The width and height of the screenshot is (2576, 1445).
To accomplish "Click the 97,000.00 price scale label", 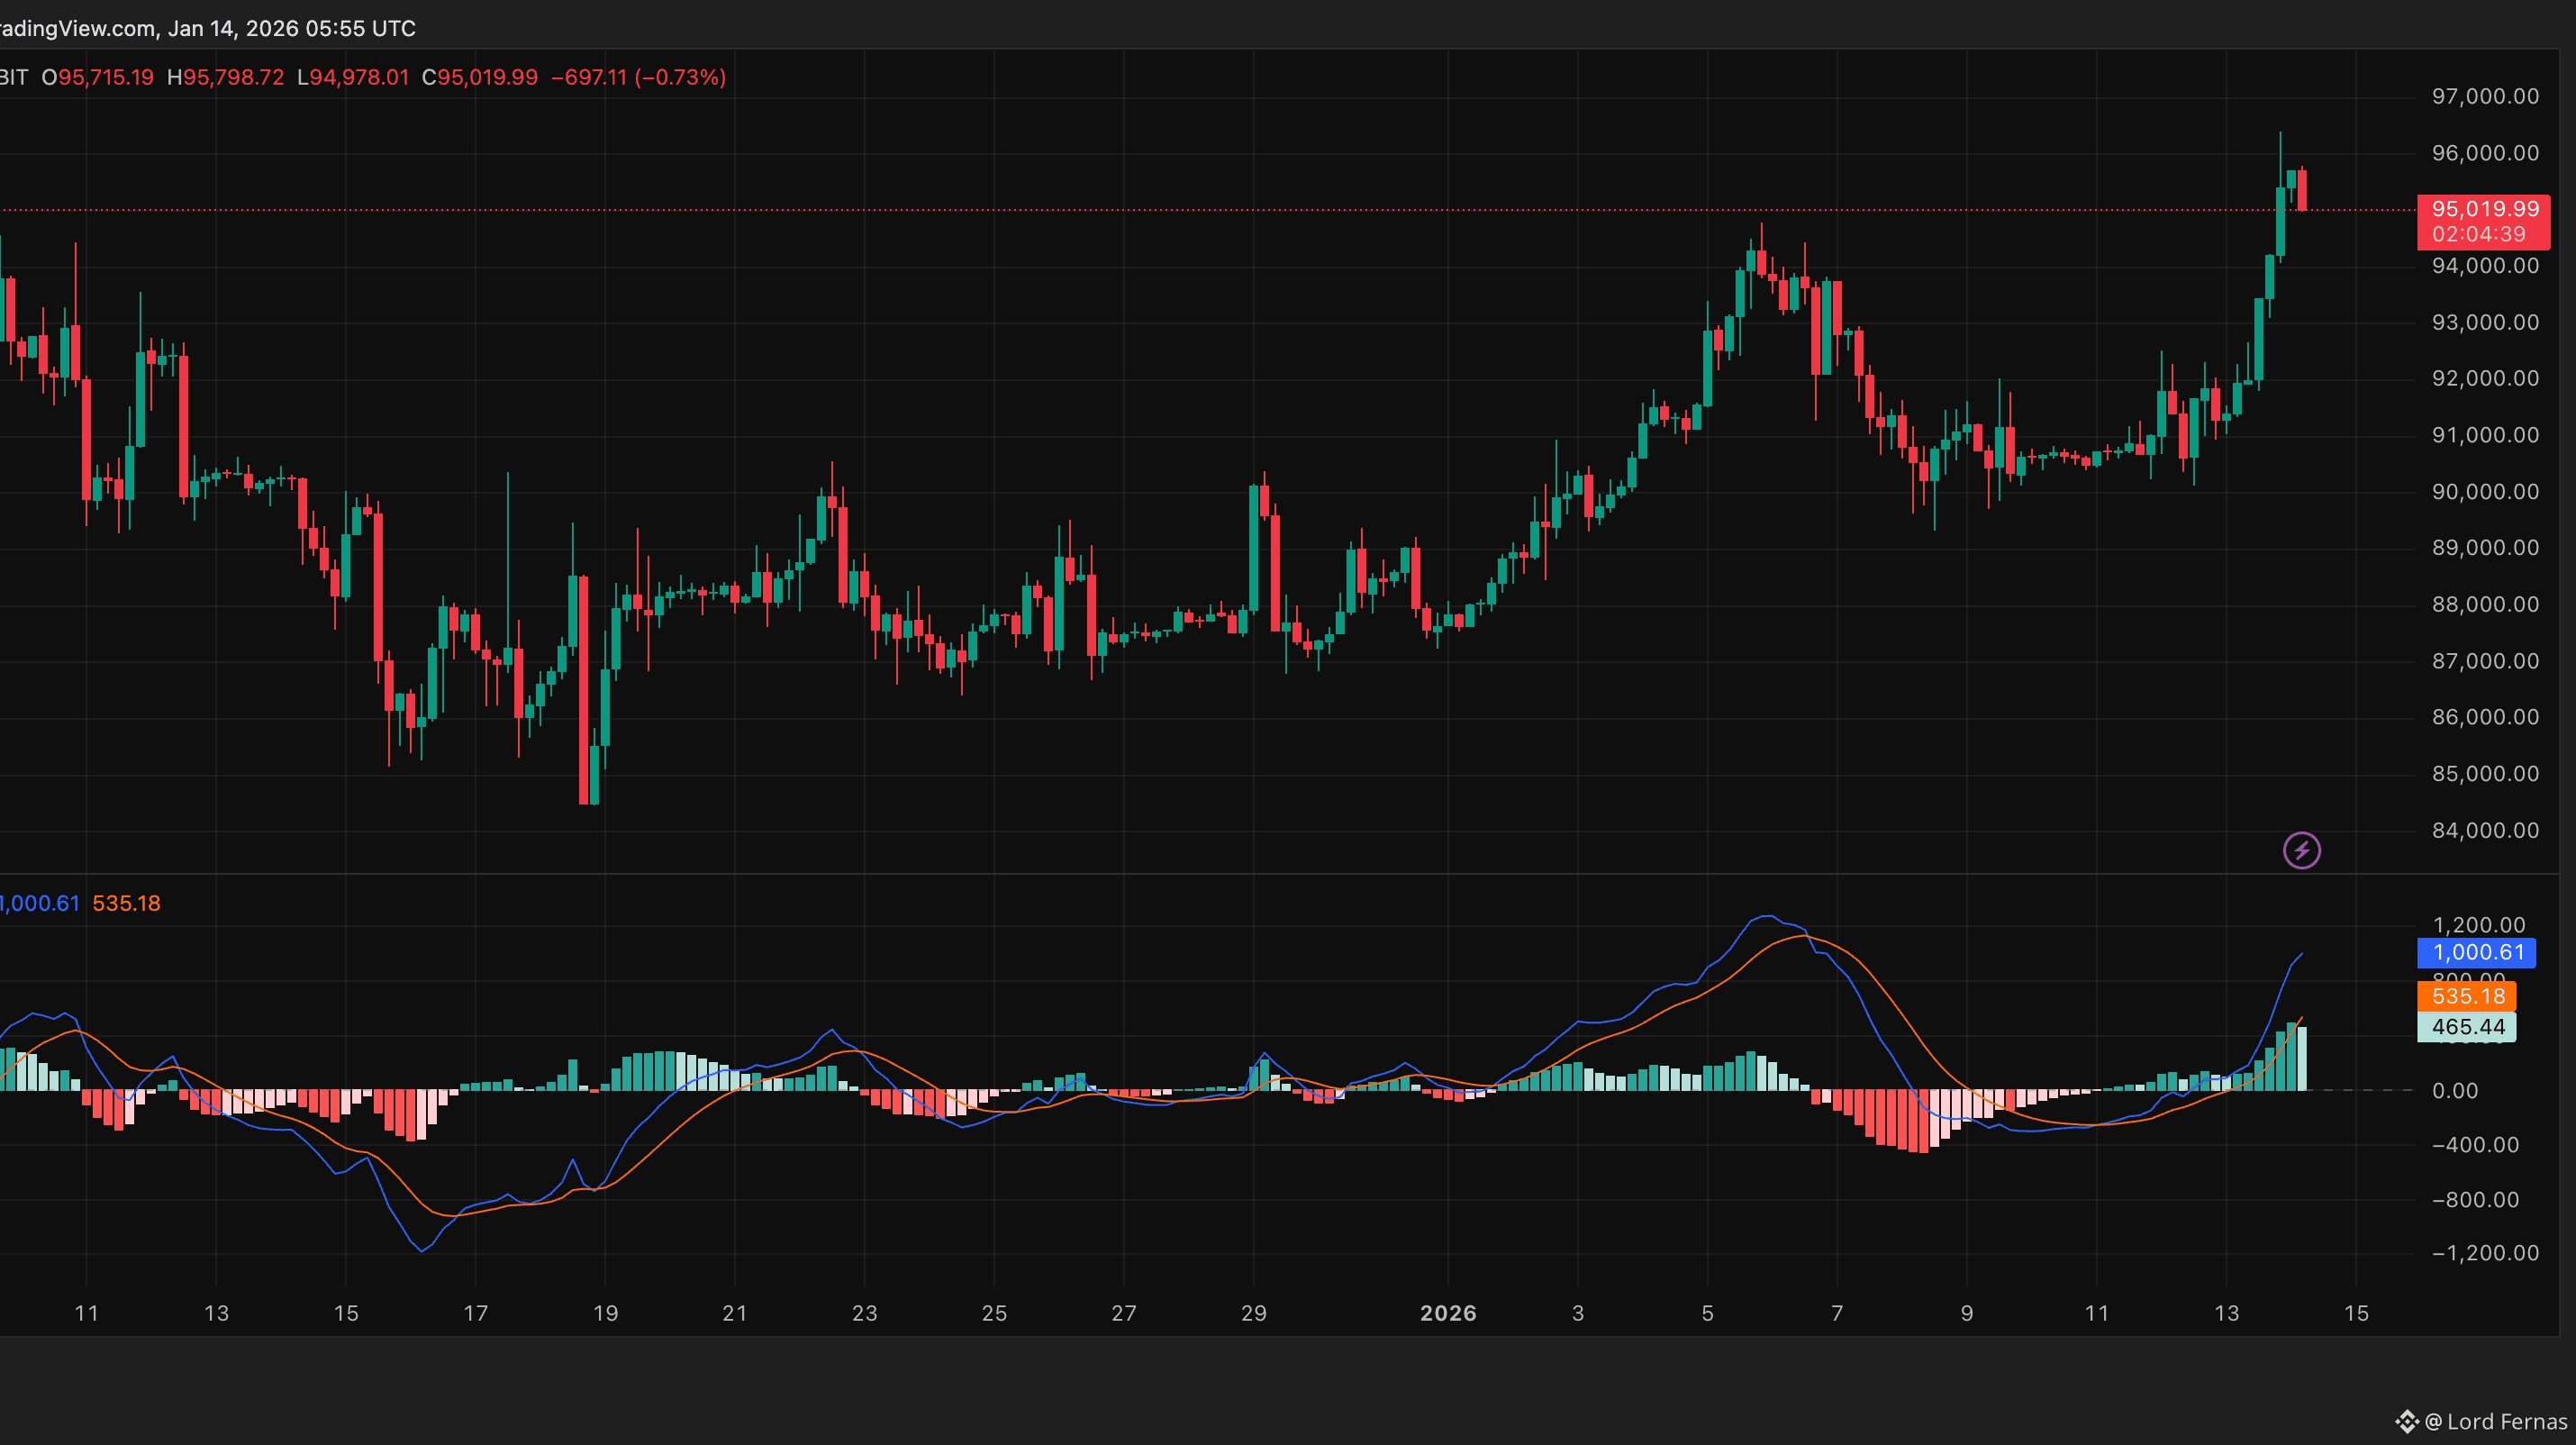I will [x=2484, y=97].
